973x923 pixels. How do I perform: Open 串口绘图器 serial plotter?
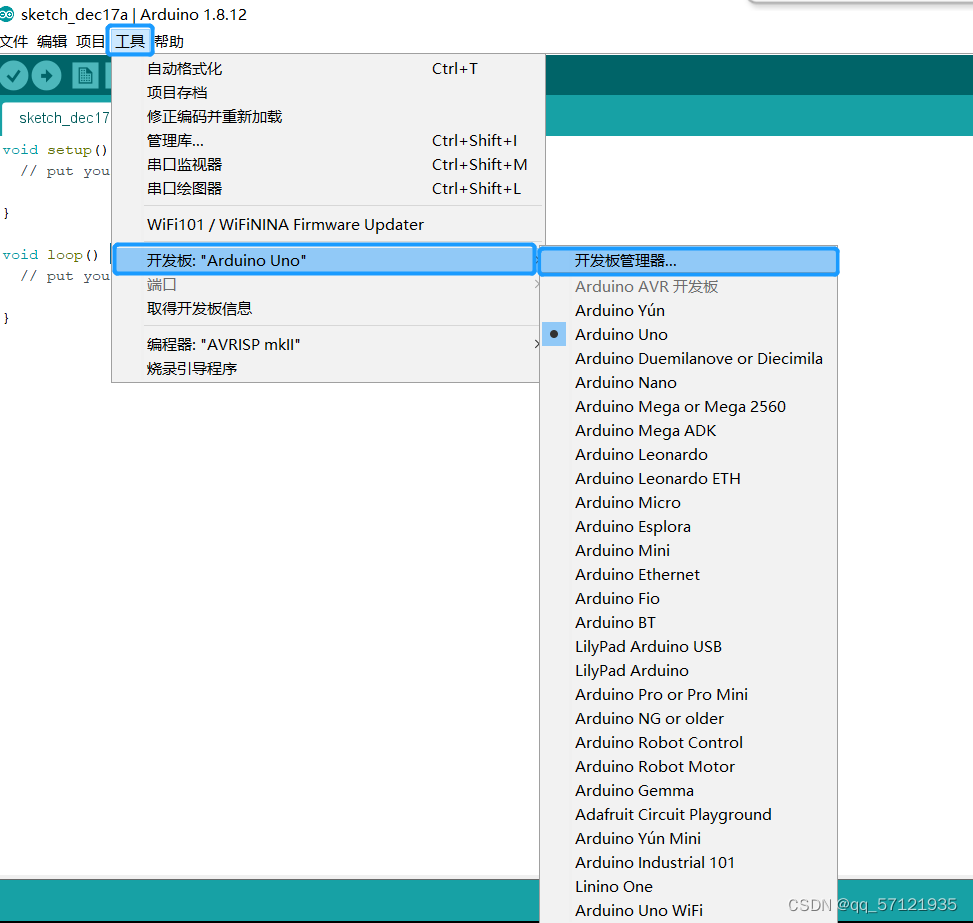(x=328, y=189)
